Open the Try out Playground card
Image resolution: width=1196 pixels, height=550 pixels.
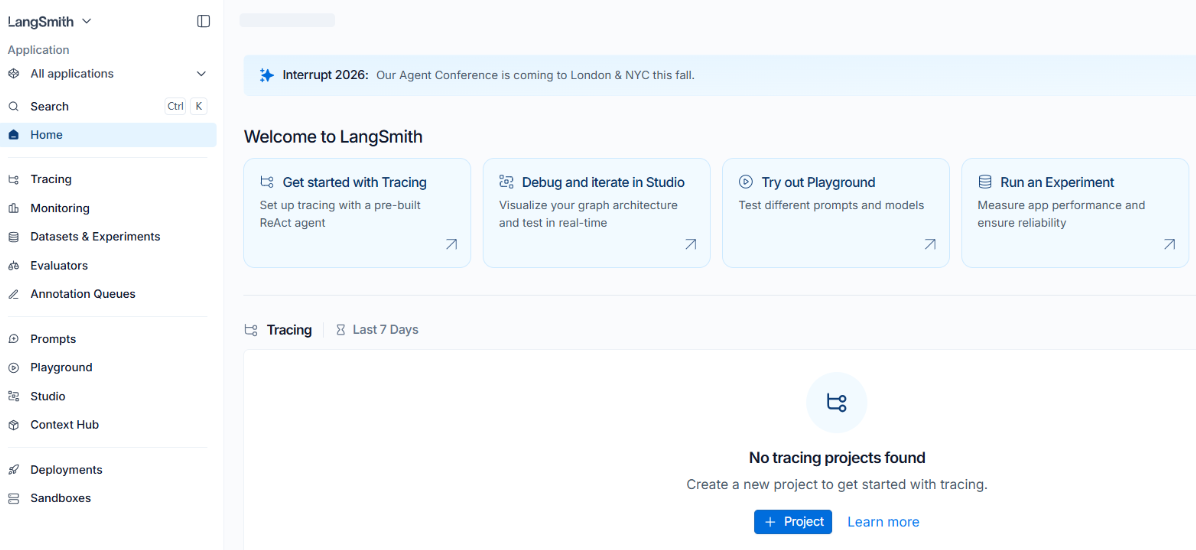(x=836, y=213)
